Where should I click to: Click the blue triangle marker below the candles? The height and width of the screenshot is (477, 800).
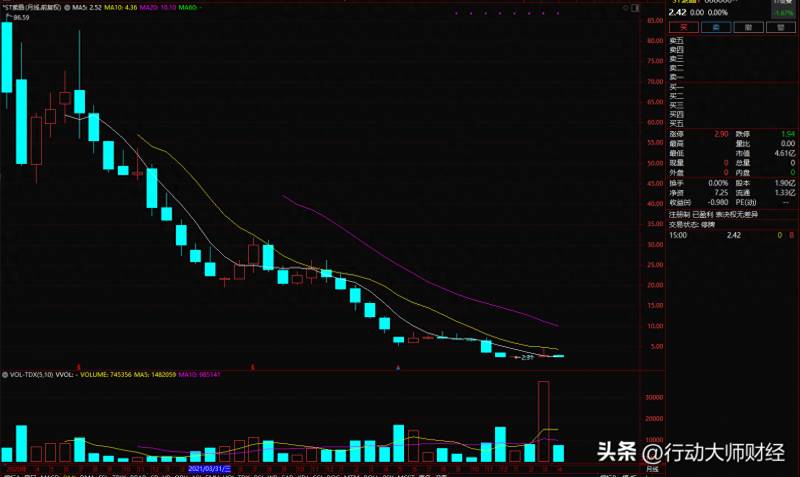(398, 367)
